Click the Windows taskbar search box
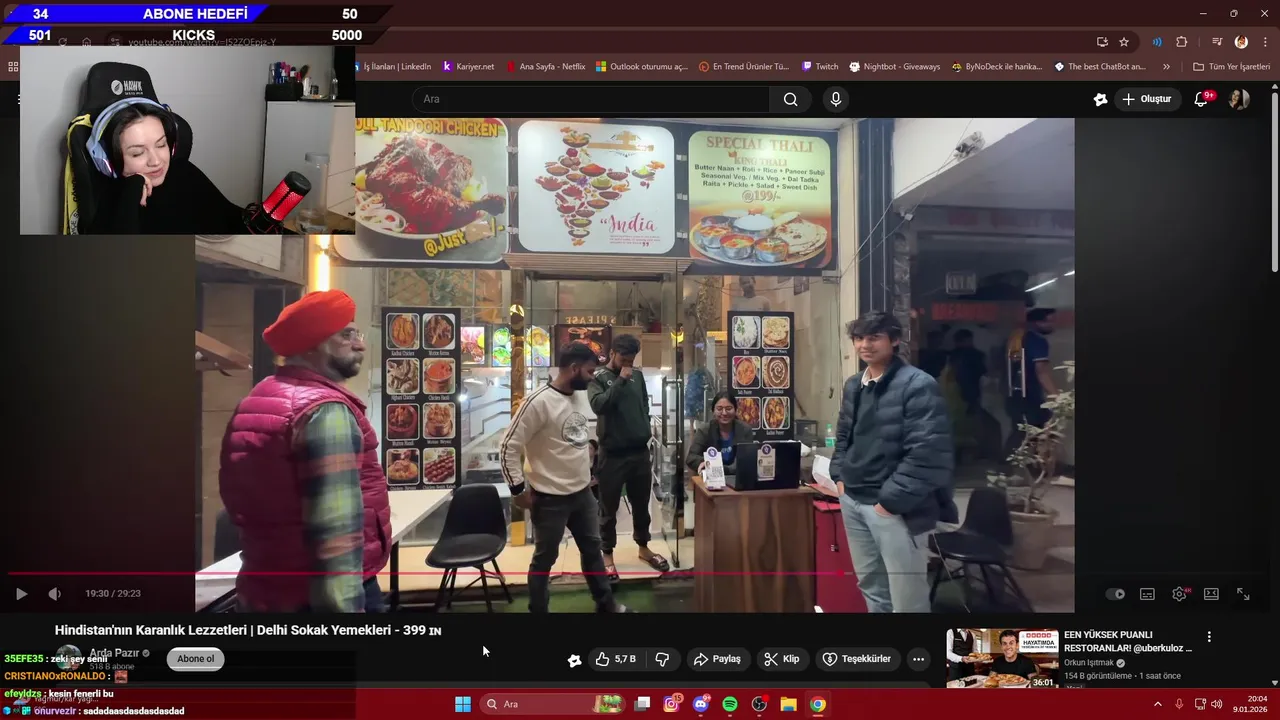The height and width of the screenshot is (720, 1280). pyautogui.click(x=552, y=704)
